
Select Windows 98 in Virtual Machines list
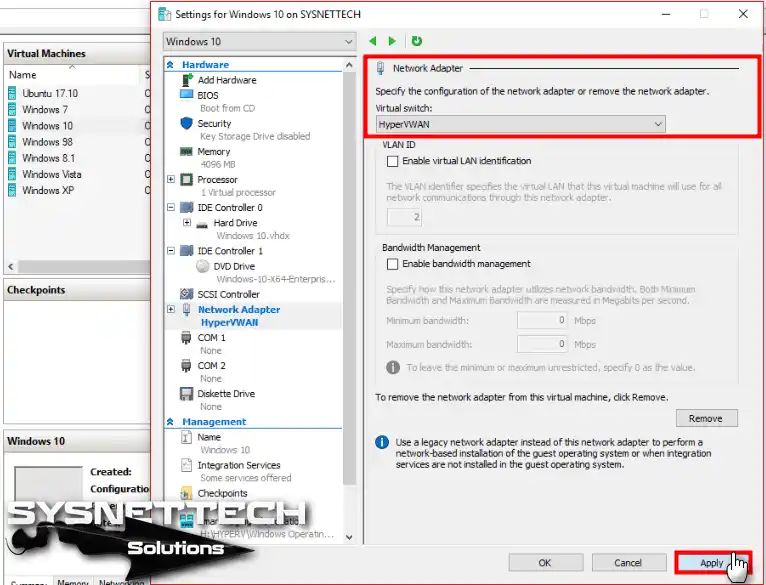(47, 142)
